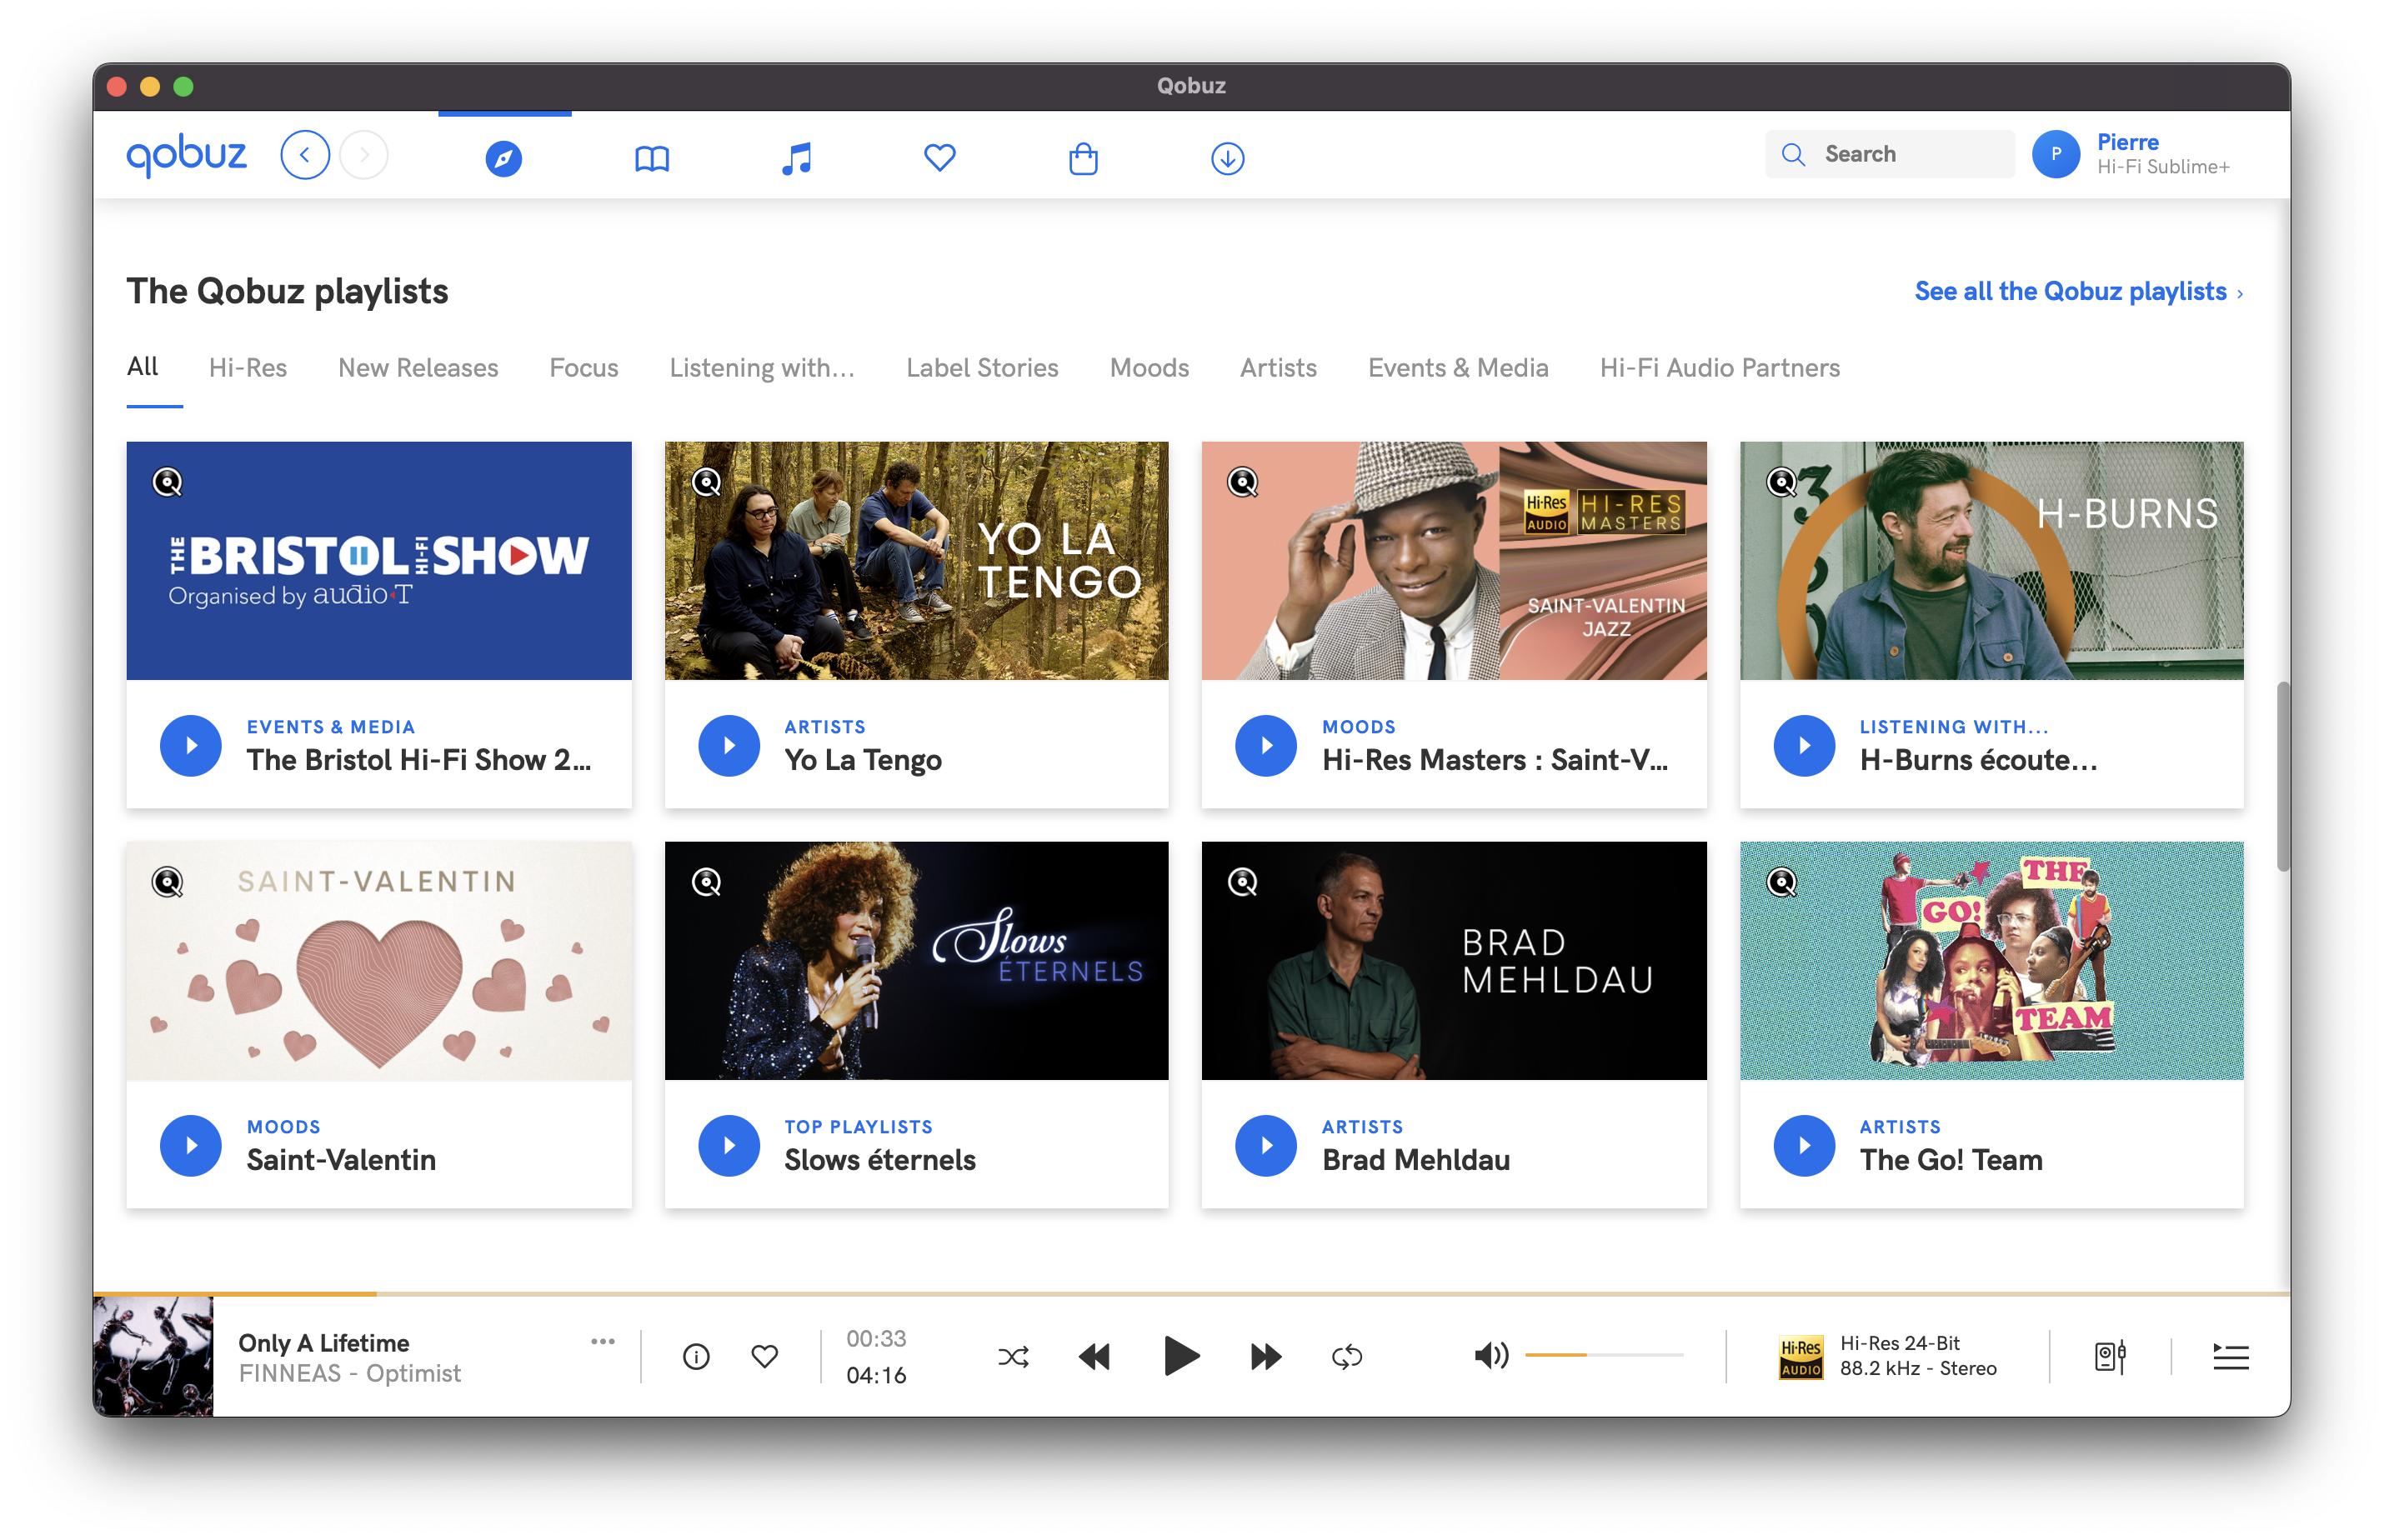Open the output device settings icon
The height and width of the screenshot is (1540, 2384).
(2109, 1356)
